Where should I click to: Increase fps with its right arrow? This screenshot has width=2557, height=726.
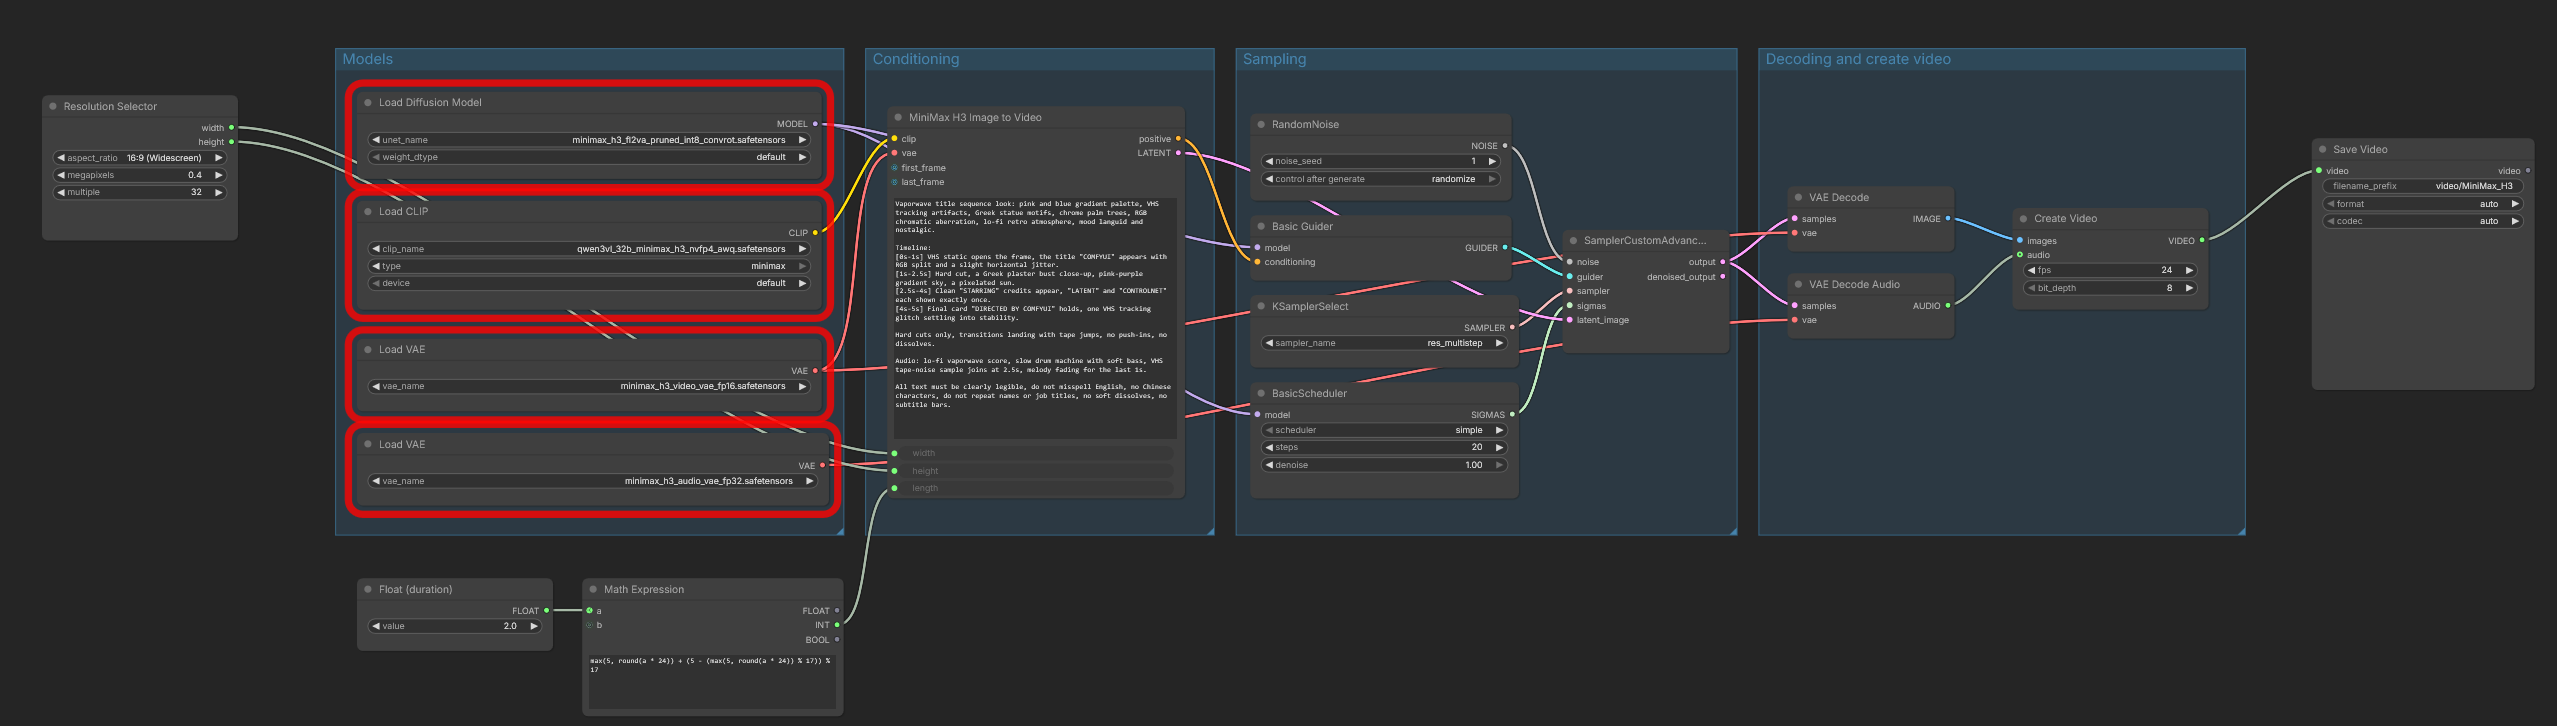[x=2189, y=270]
